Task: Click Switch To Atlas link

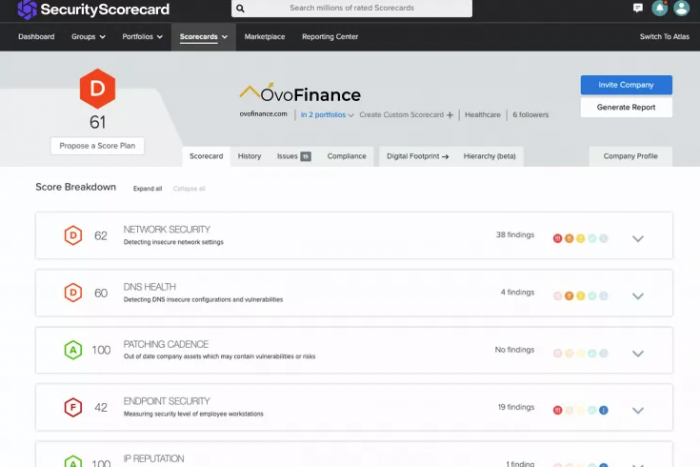Action: (x=664, y=37)
